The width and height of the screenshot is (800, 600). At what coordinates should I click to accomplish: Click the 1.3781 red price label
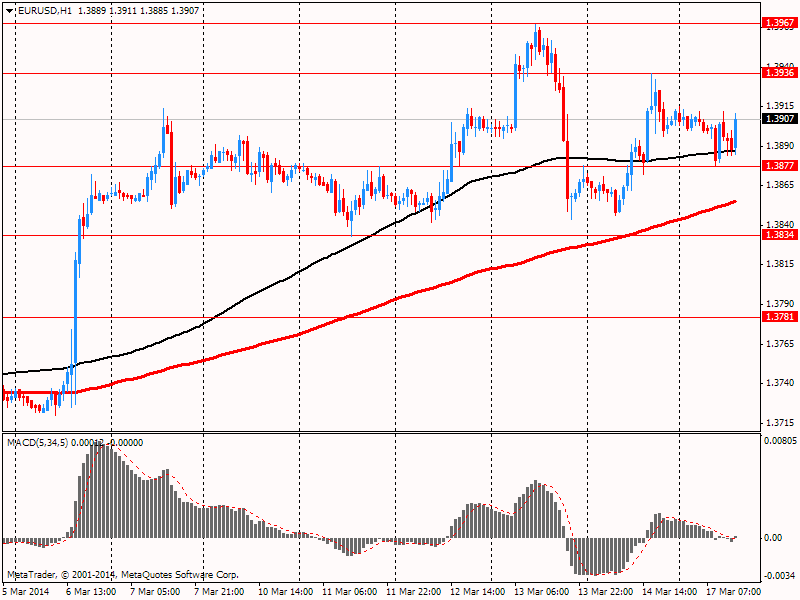point(780,317)
